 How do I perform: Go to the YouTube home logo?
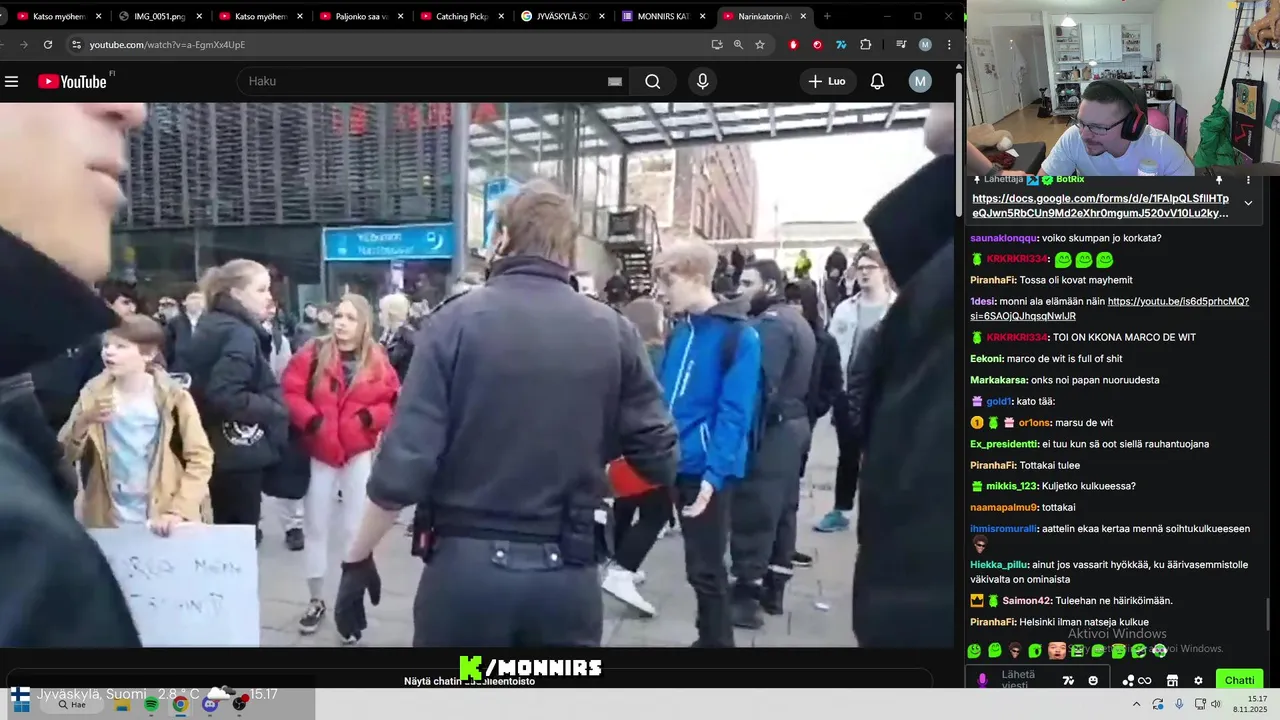[72, 81]
